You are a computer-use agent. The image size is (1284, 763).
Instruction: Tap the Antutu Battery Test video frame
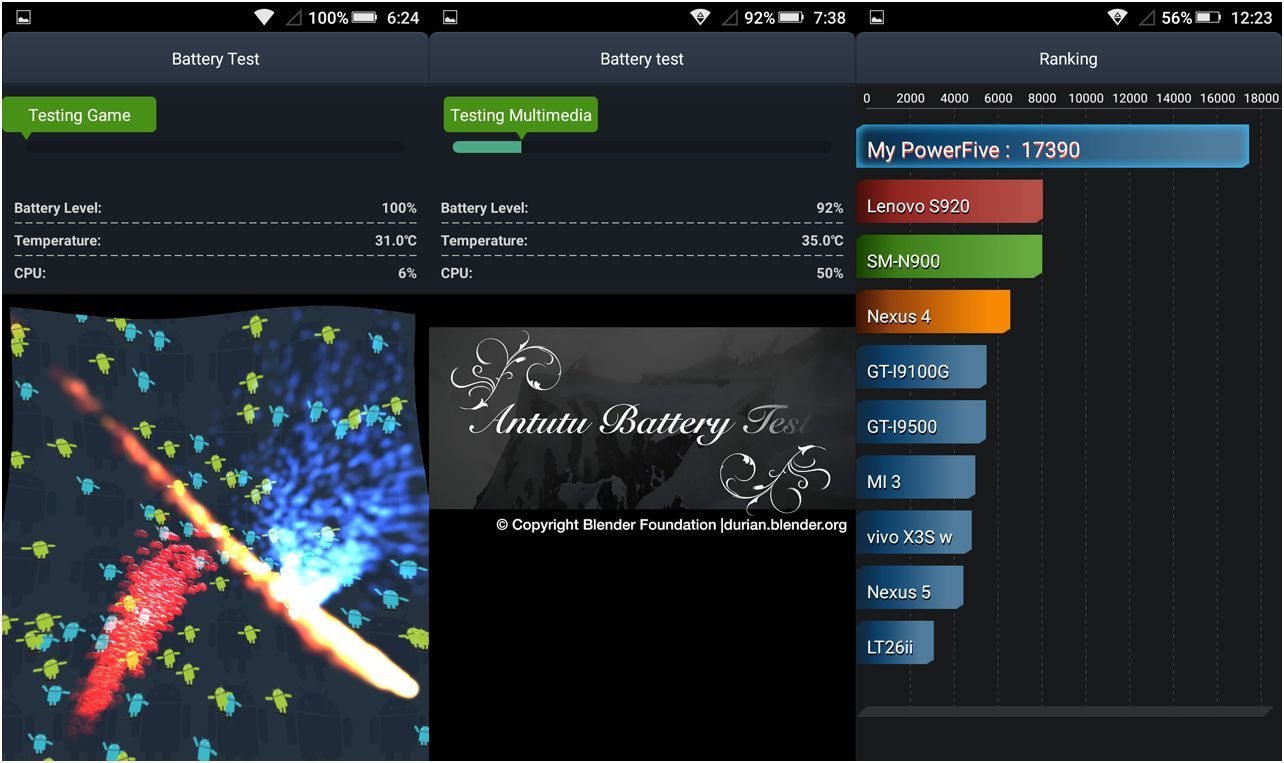point(641,418)
